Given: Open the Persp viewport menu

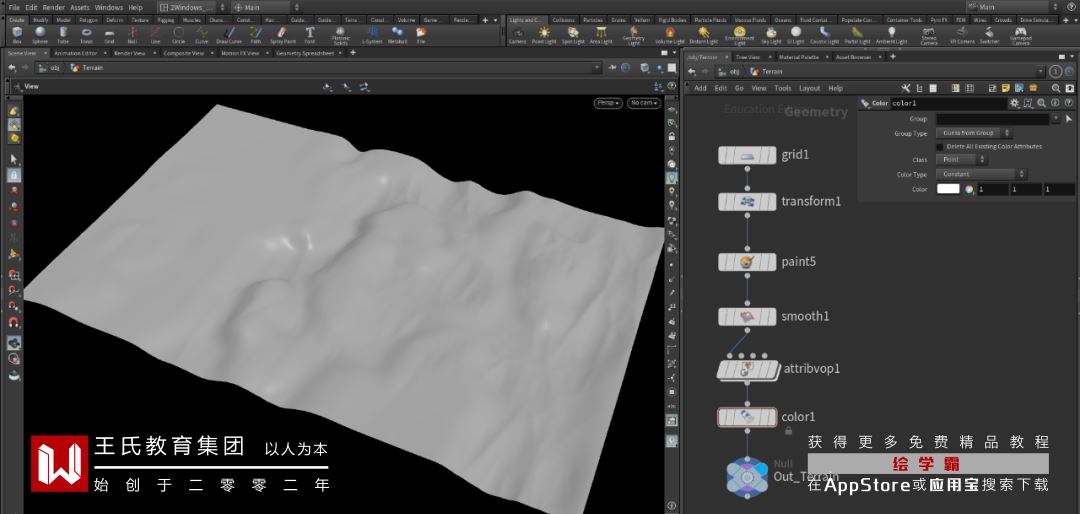Looking at the screenshot, I should coord(607,103).
